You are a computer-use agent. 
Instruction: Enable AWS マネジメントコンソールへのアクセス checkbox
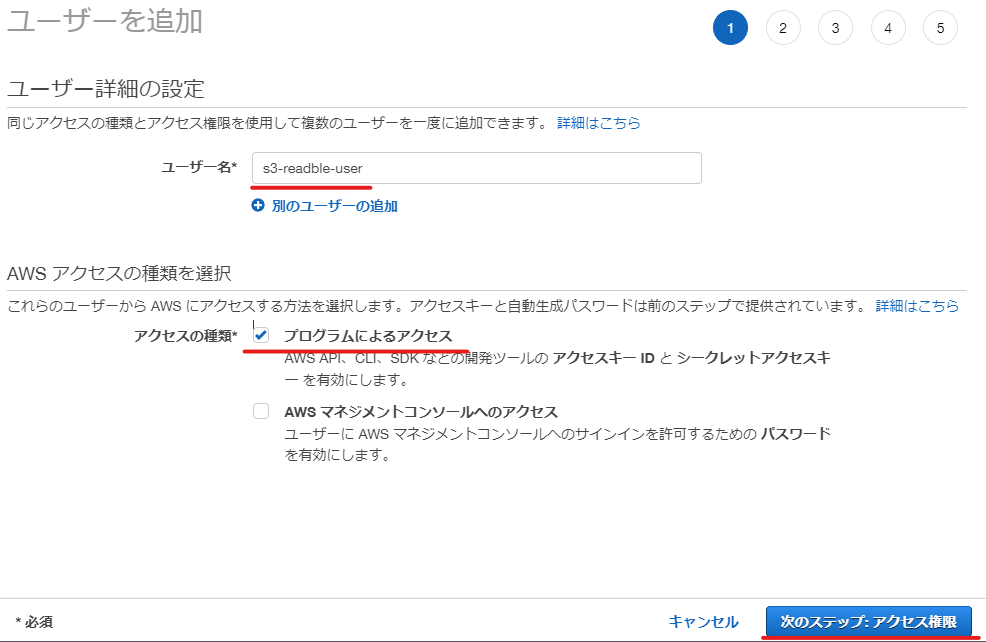pos(261,411)
